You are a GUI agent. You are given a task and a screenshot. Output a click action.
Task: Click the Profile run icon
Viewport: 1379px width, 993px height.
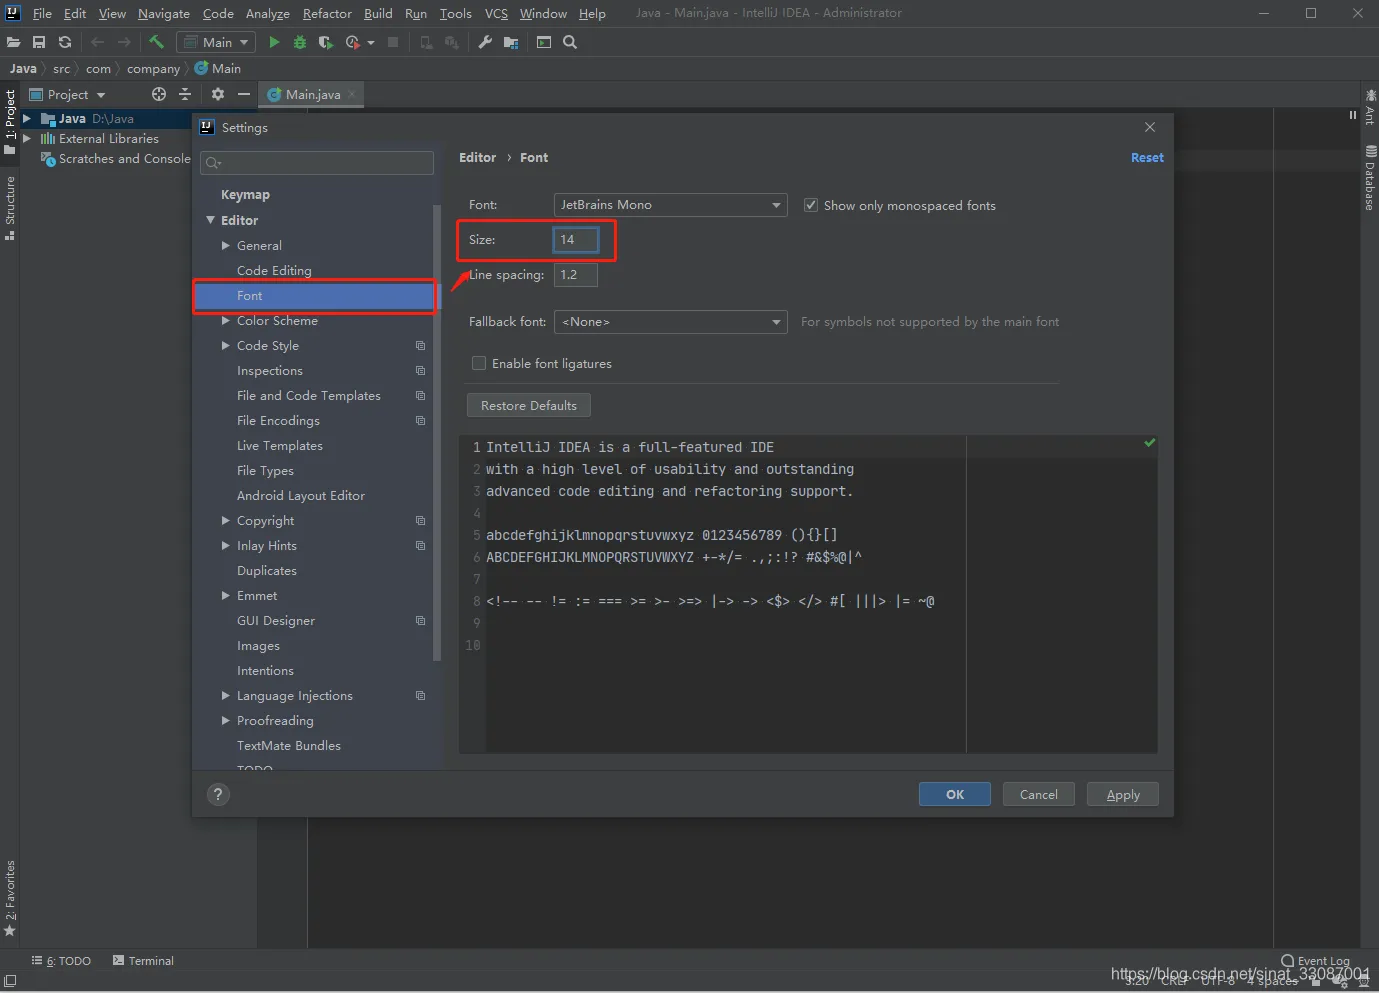point(353,42)
